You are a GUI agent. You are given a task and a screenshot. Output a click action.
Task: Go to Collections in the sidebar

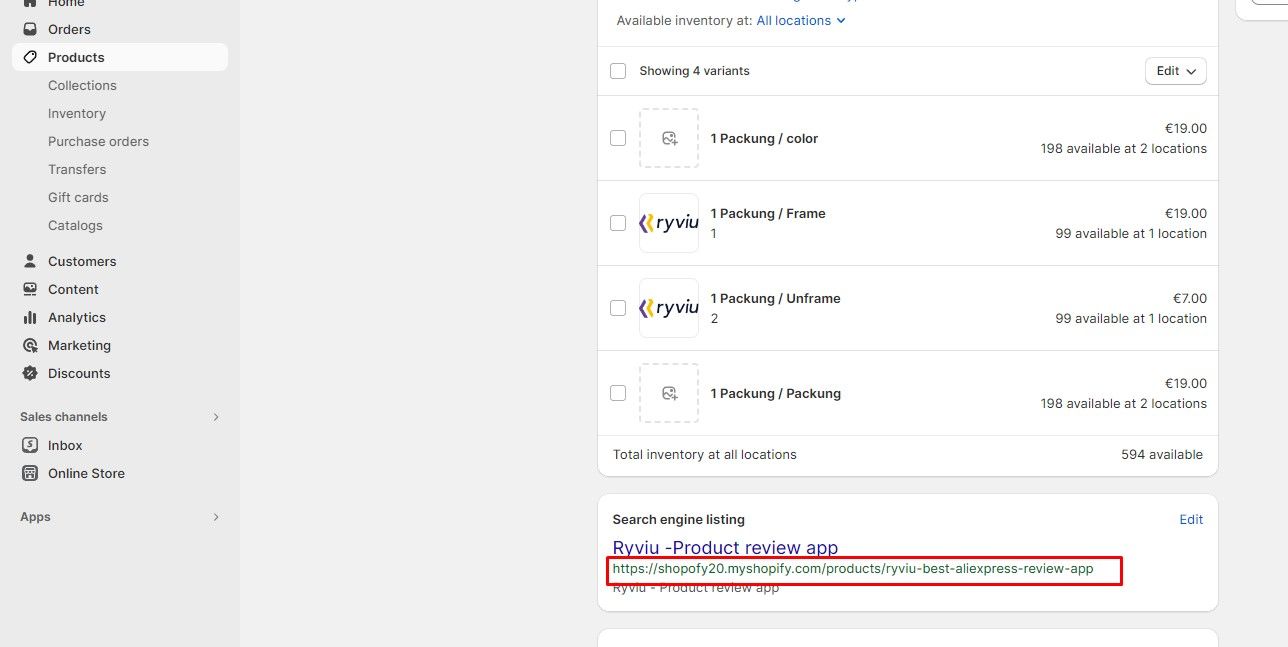pyautogui.click(x=82, y=85)
